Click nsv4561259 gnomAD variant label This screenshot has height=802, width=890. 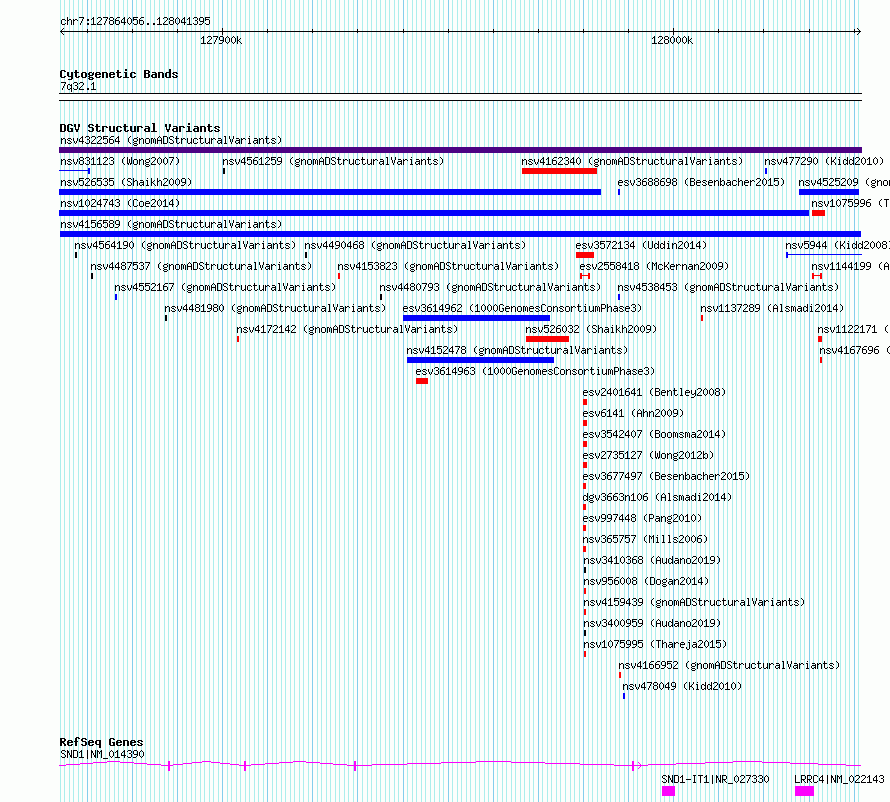pos(333,161)
